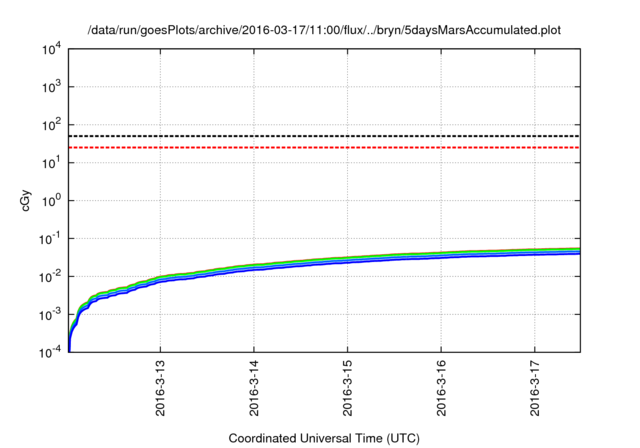Click the 2016-3-13 date label
Viewport: 640px width, 448px height.
(x=160, y=388)
